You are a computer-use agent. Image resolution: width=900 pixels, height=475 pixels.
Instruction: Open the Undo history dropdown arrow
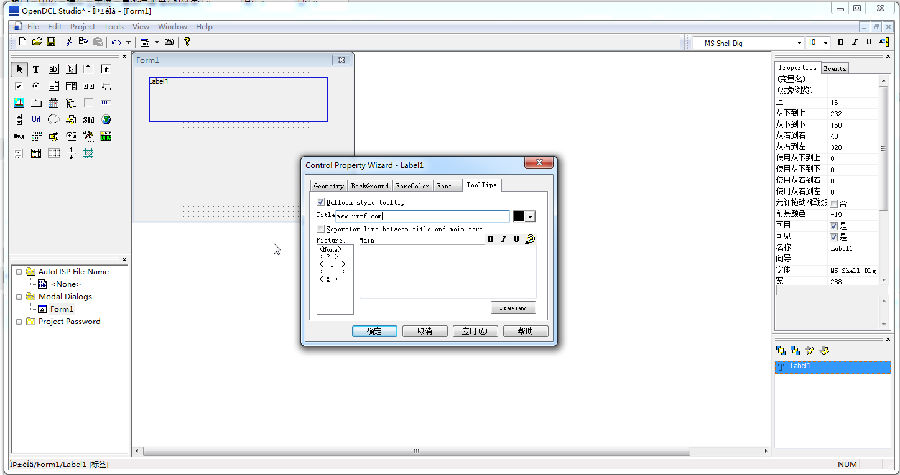pyautogui.click(x=128, y=42)
